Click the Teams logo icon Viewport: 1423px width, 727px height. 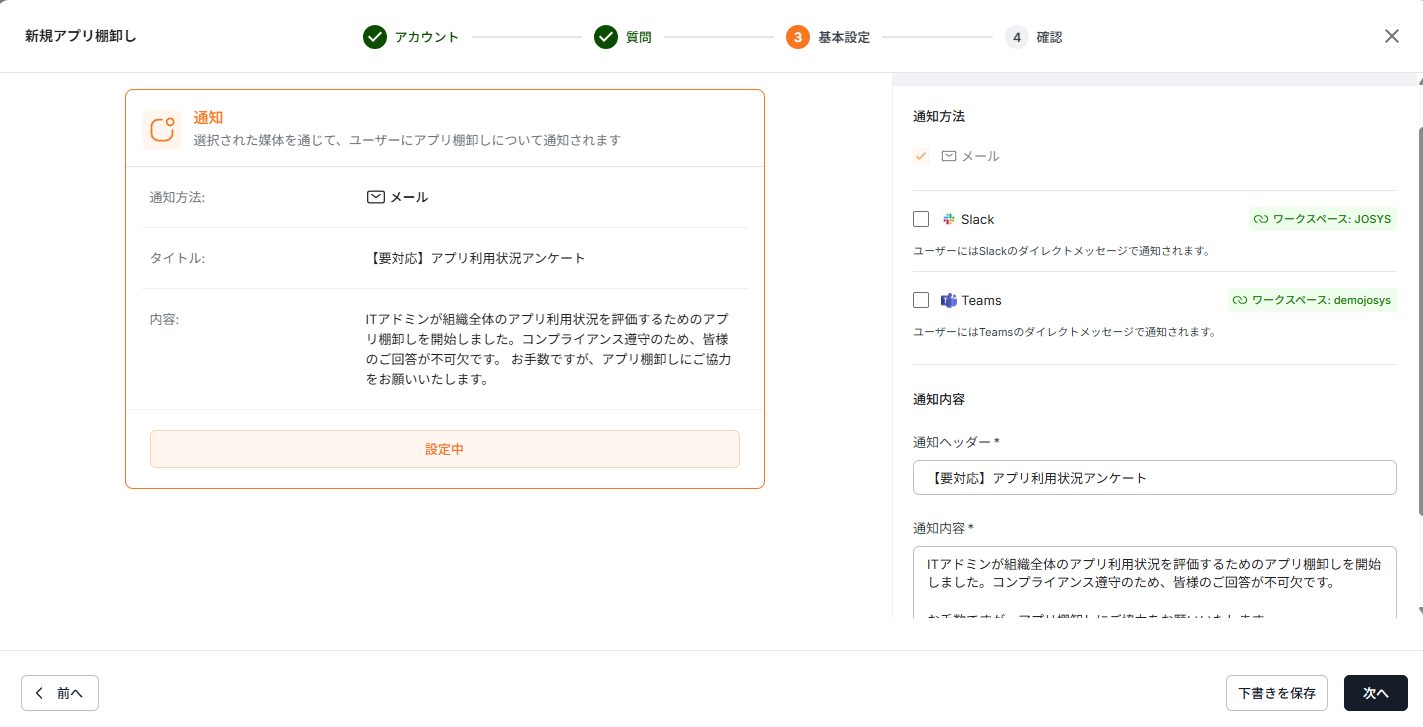coord(948,300)
